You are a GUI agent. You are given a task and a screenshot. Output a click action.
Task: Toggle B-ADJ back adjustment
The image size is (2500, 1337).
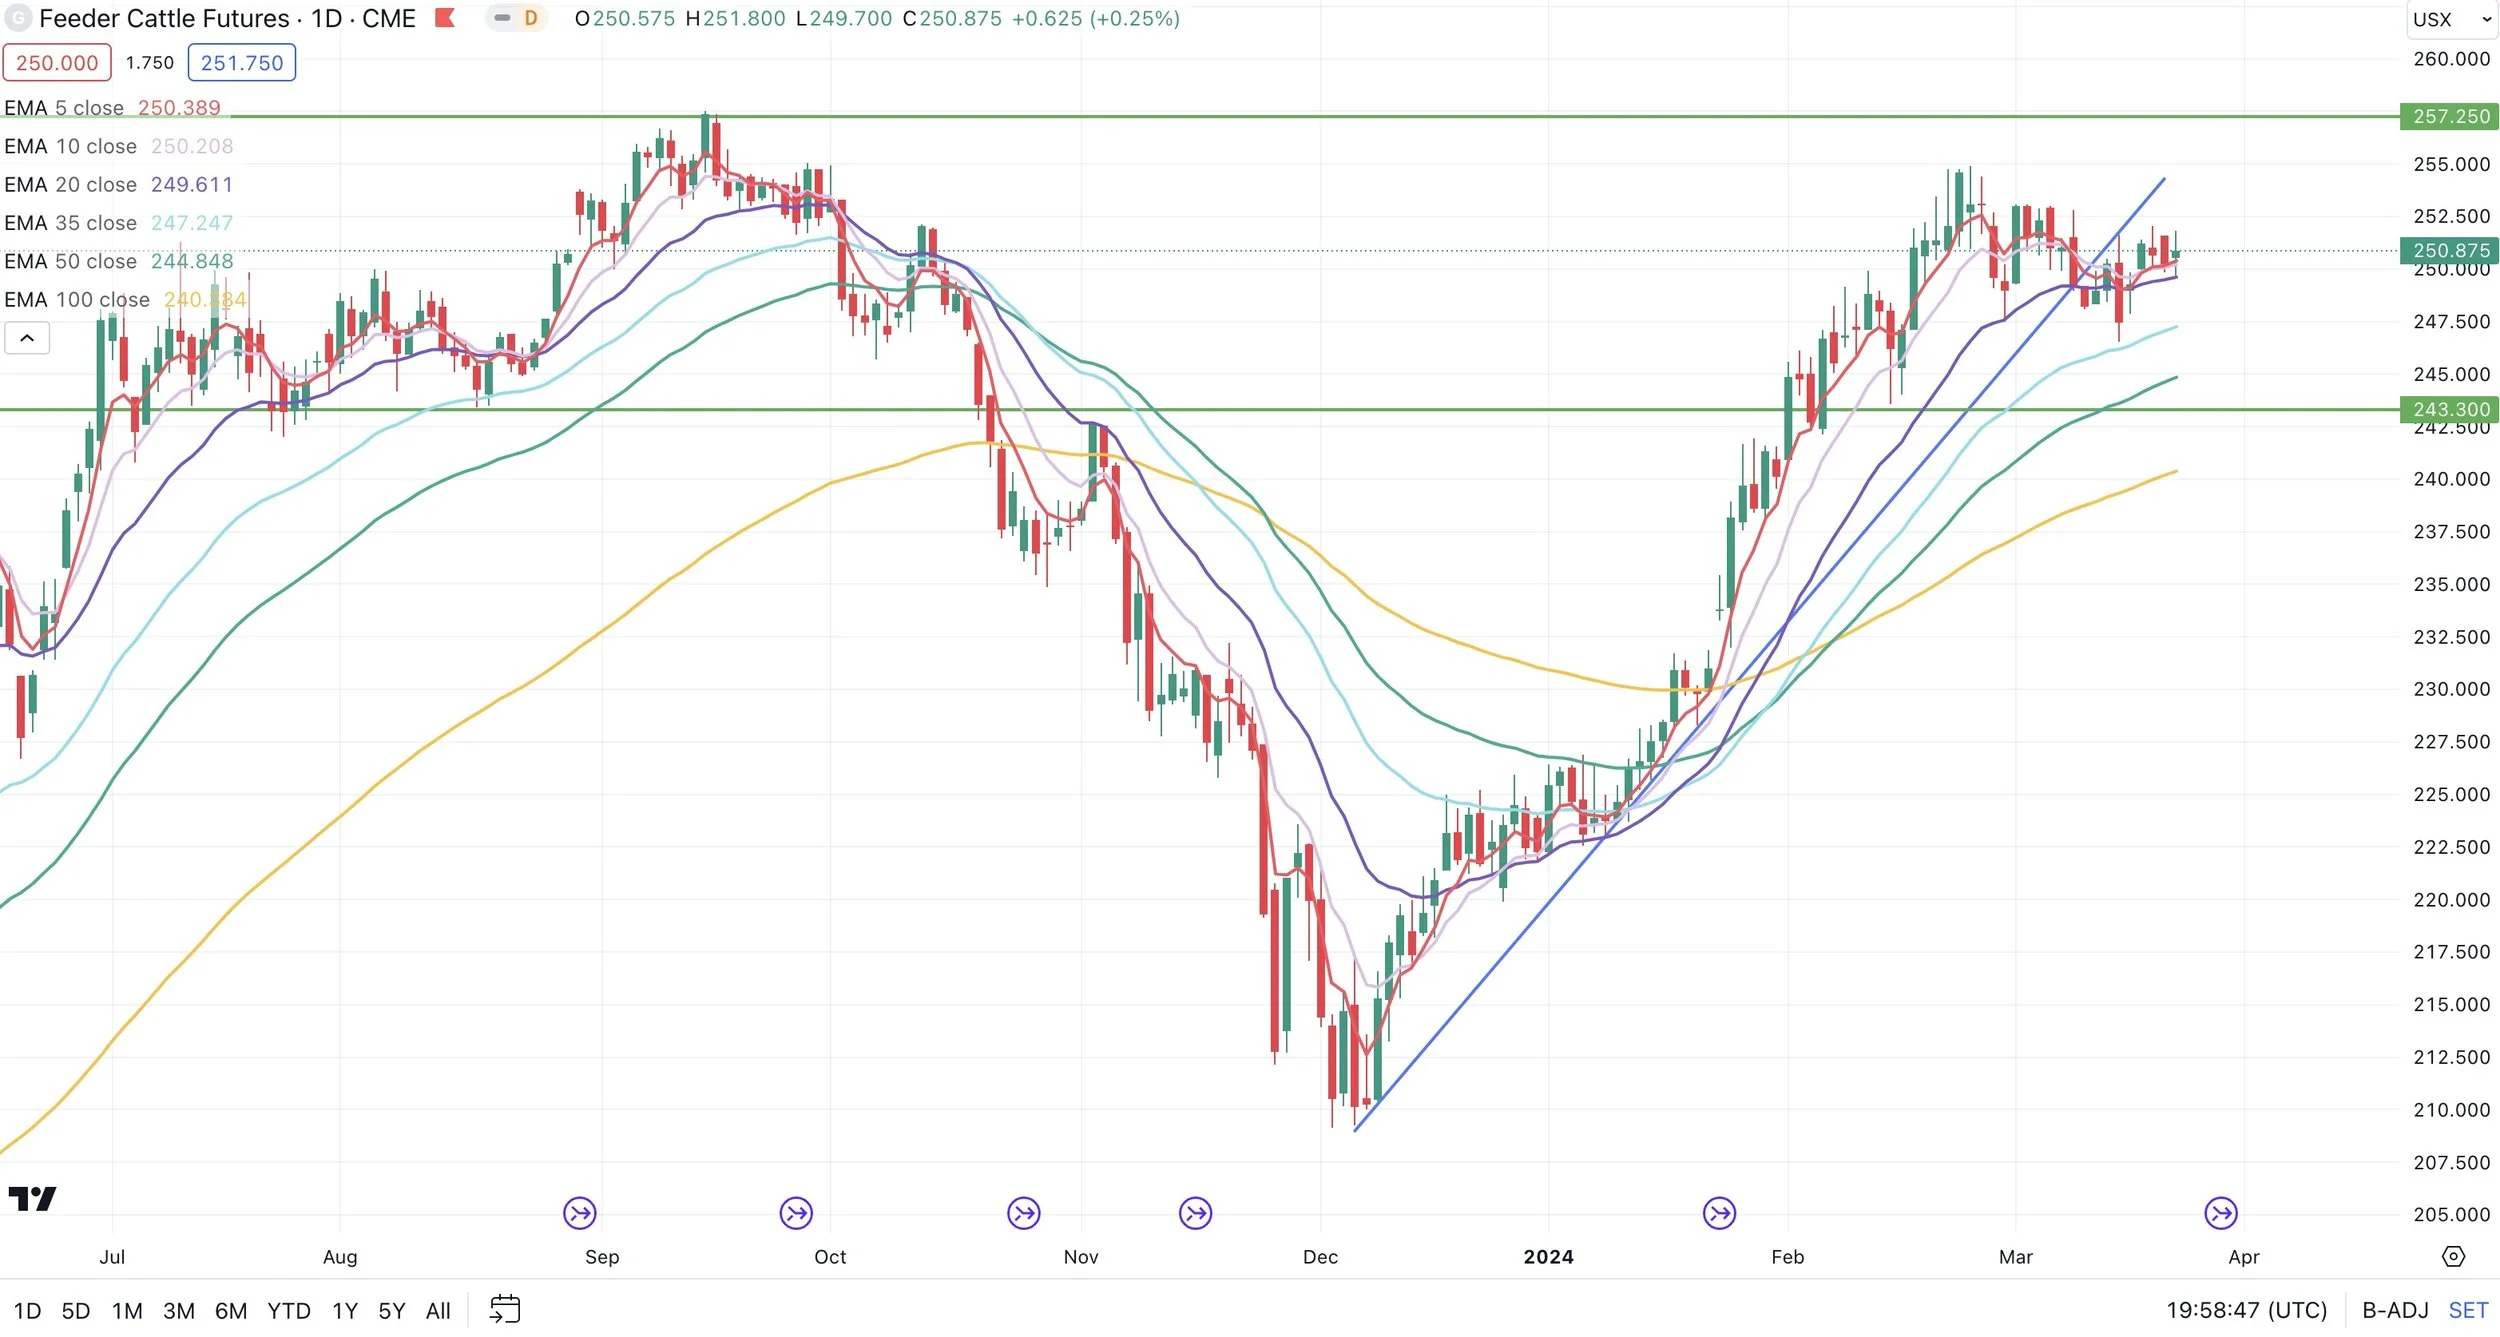coord(2394,1310)
